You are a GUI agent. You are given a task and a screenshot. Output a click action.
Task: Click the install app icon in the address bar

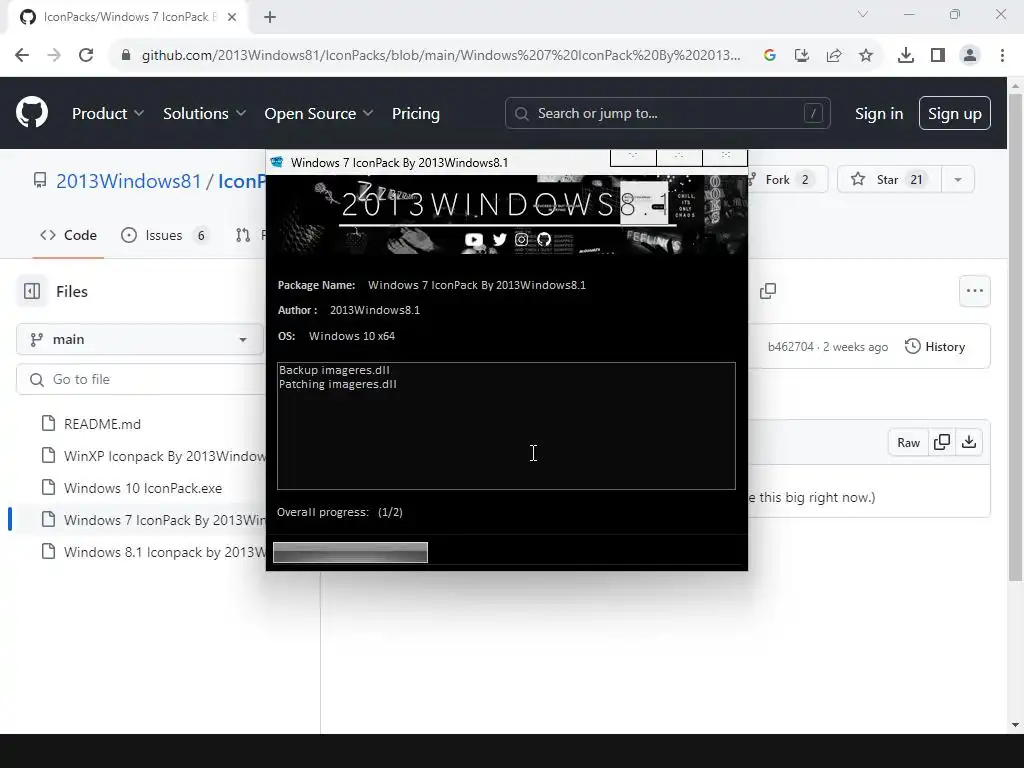tap(802, 56)
